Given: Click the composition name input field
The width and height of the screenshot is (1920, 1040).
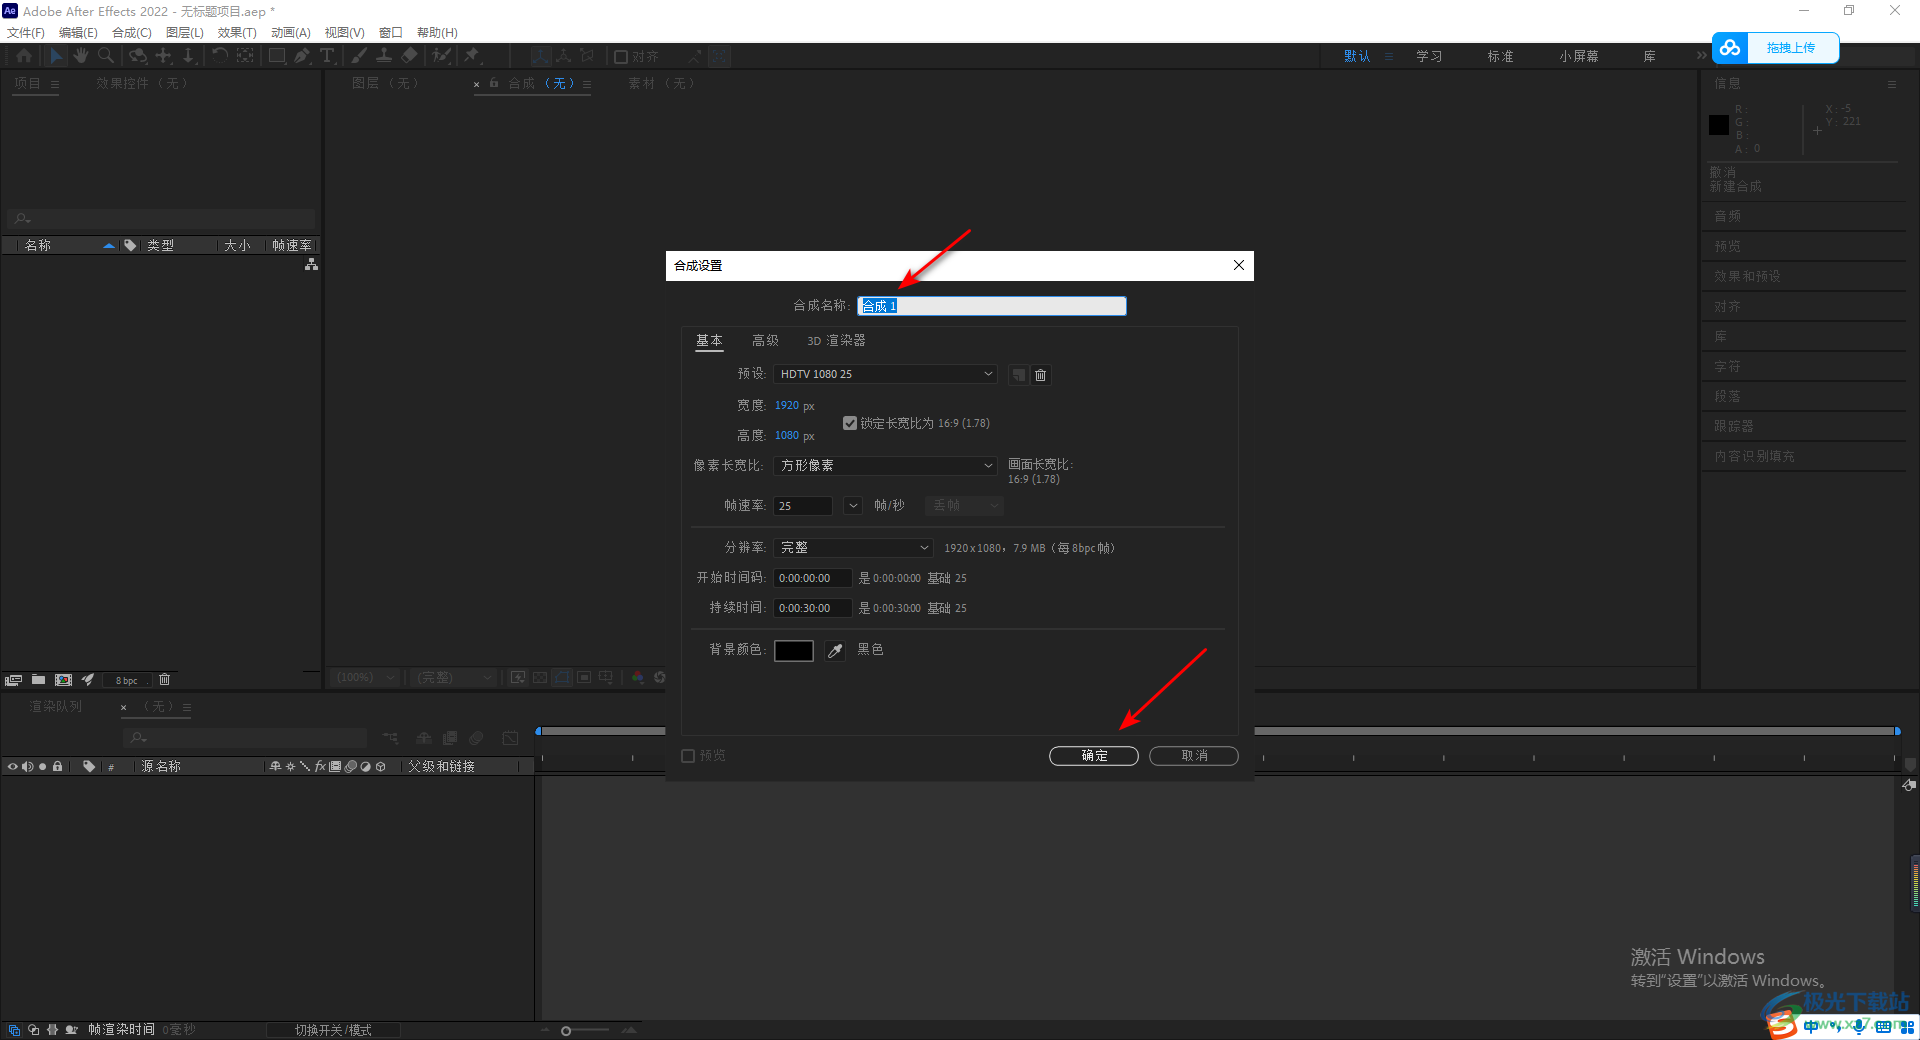Looking at the screenshot, I should click(992, 306).
